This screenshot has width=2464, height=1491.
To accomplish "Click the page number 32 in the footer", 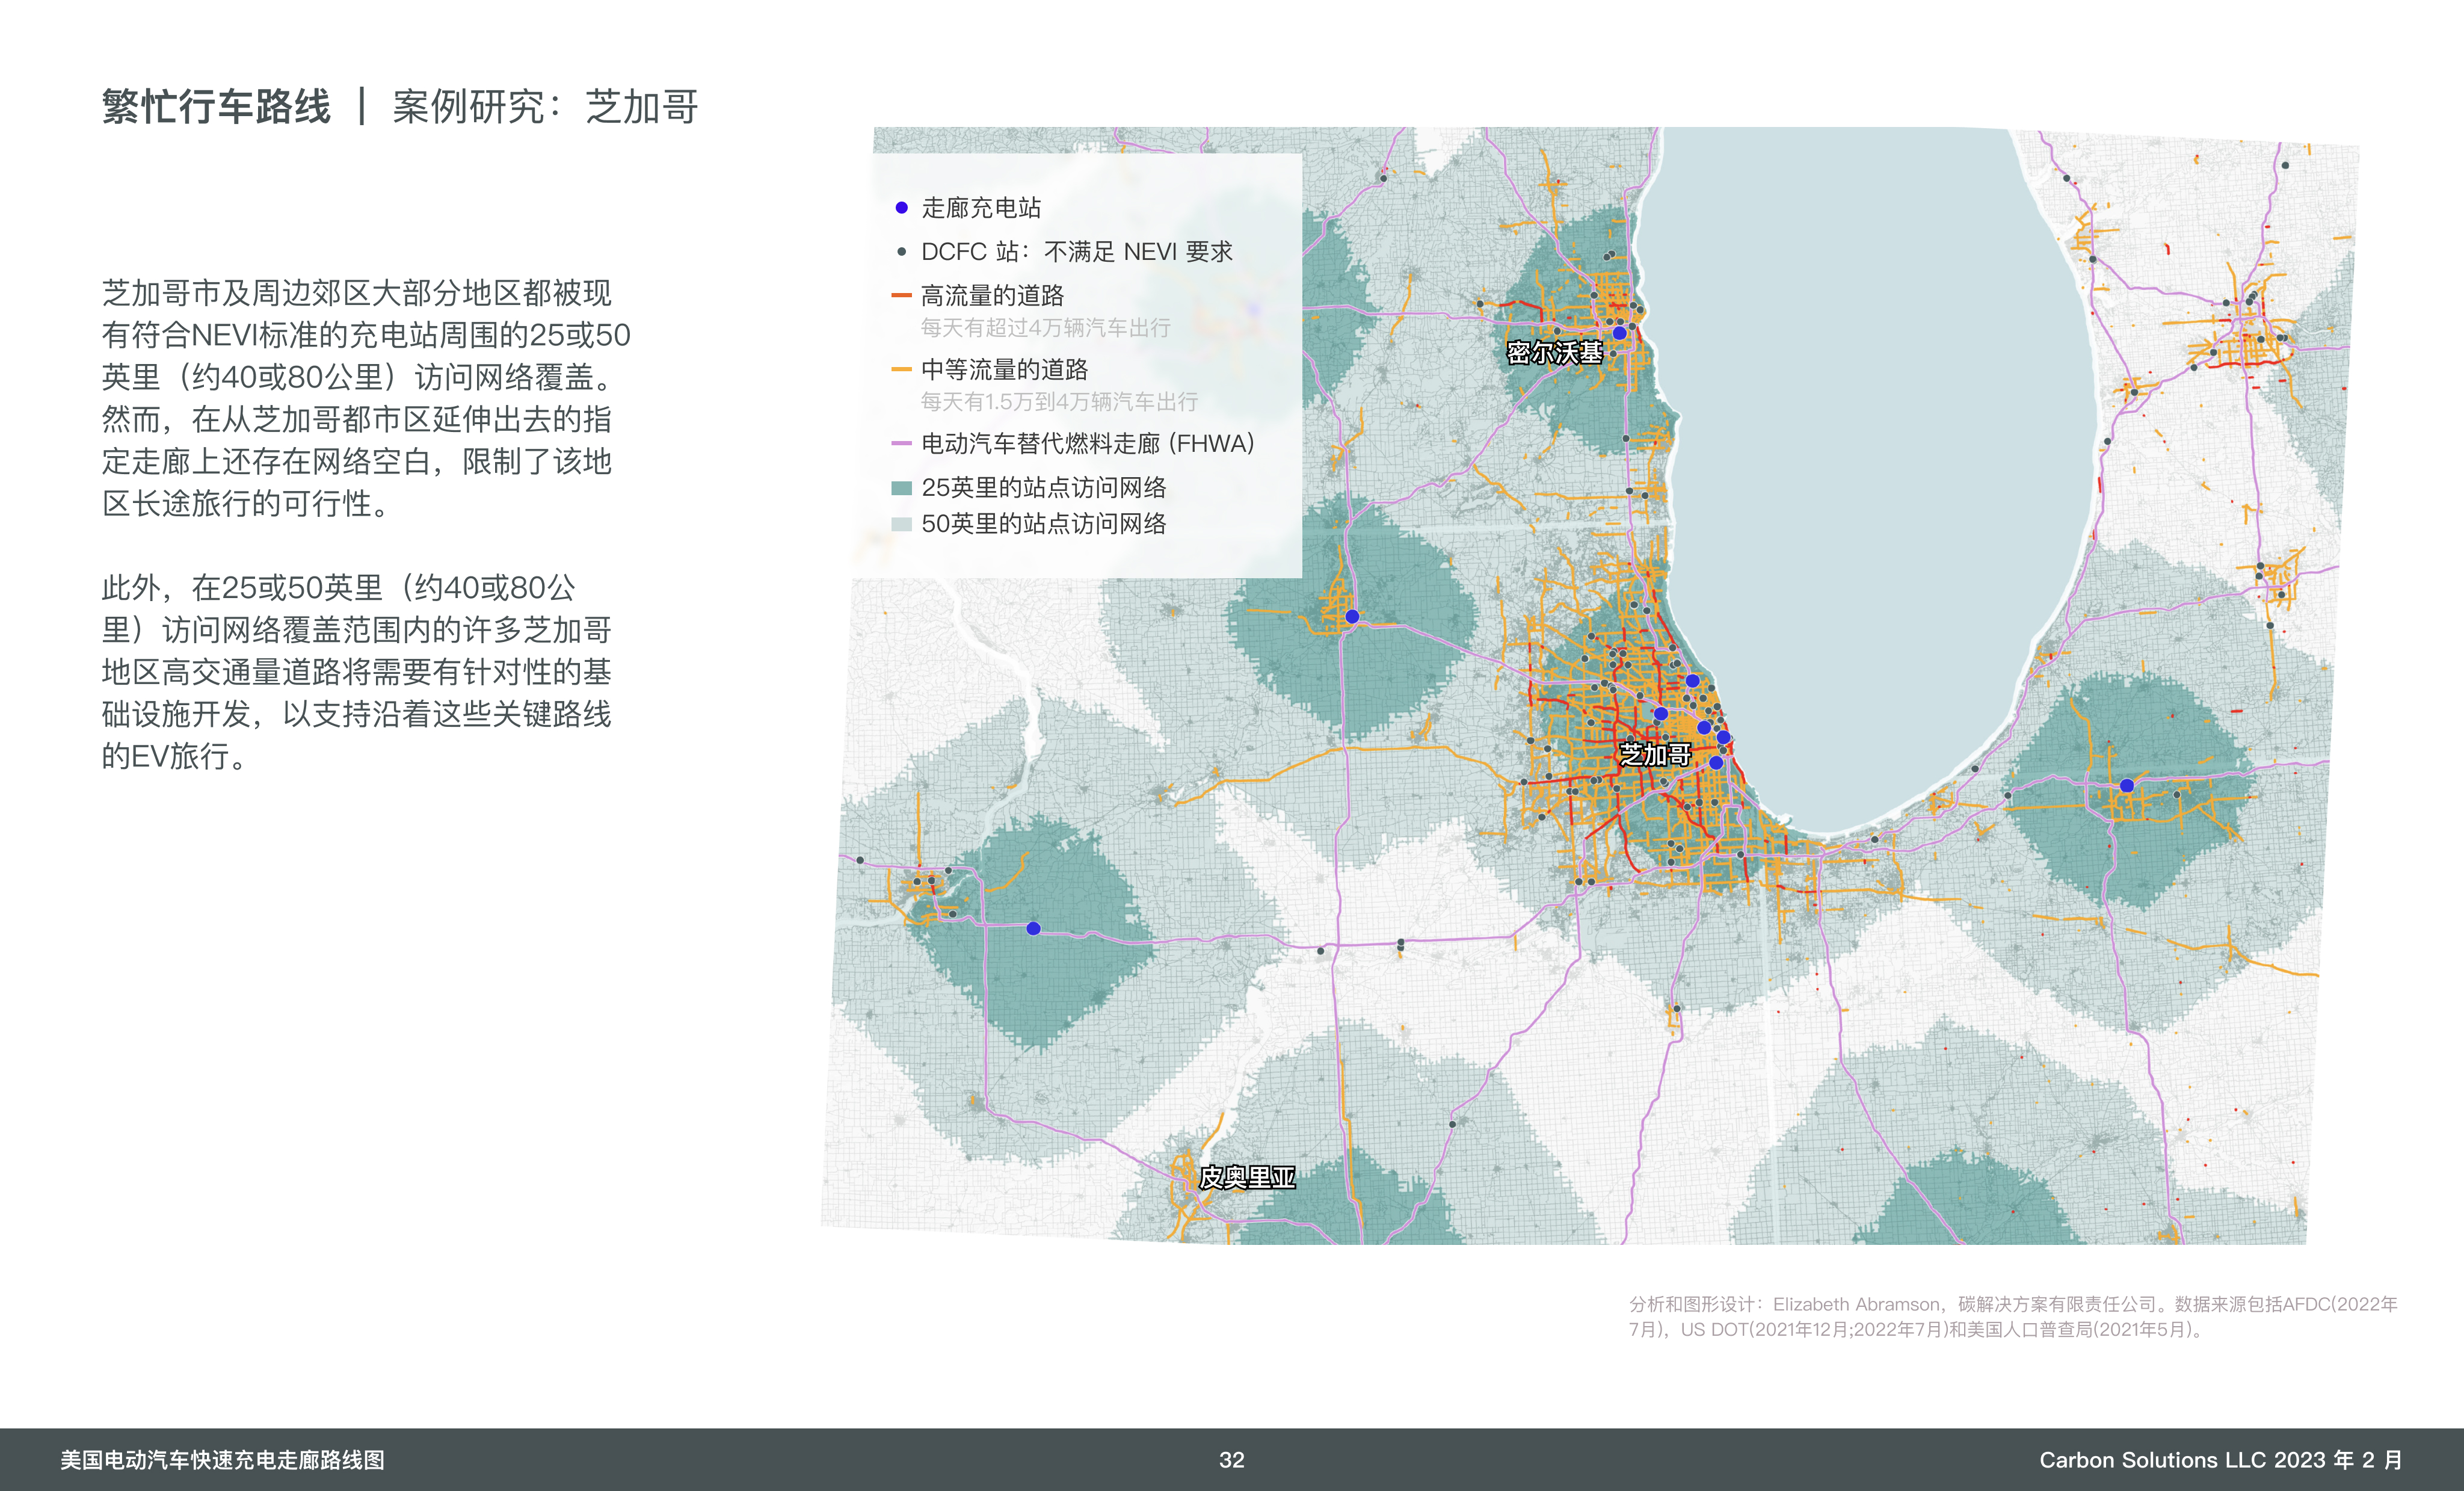I will point(1231,1460).
